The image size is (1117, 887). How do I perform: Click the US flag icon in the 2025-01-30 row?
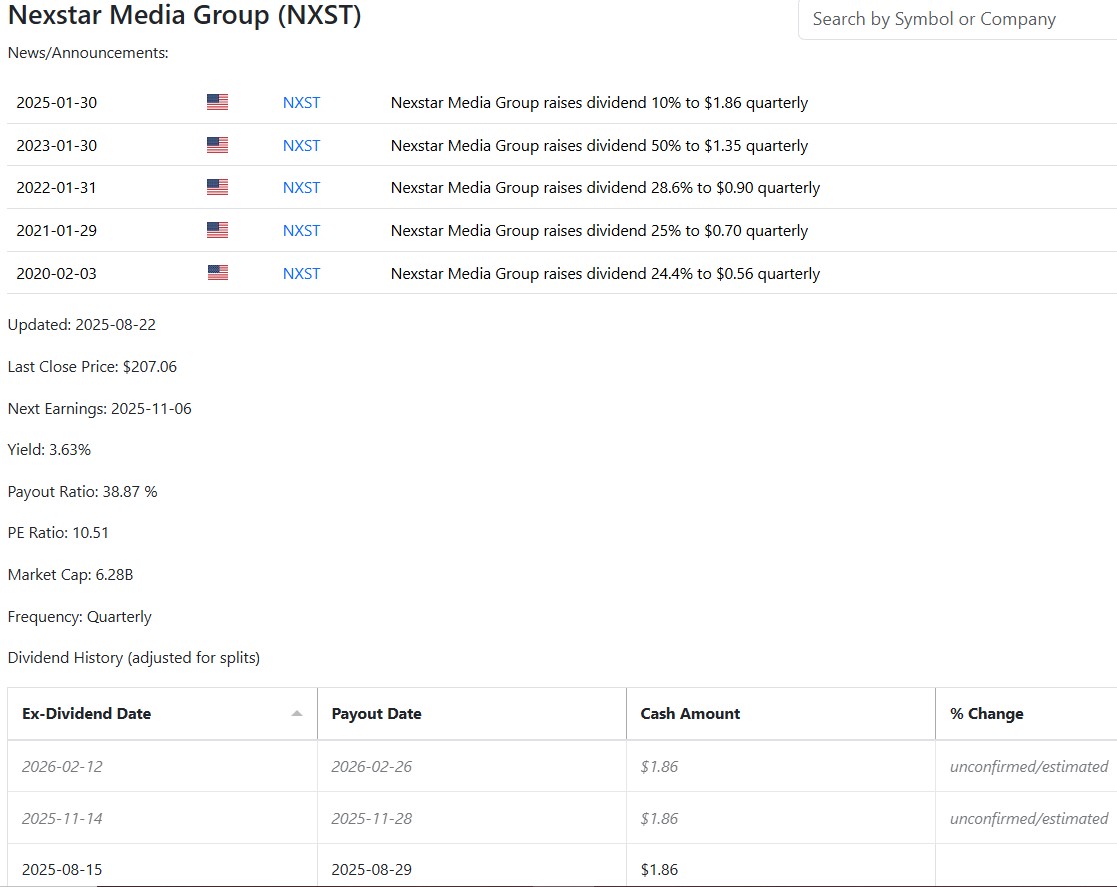coord(217,102)
